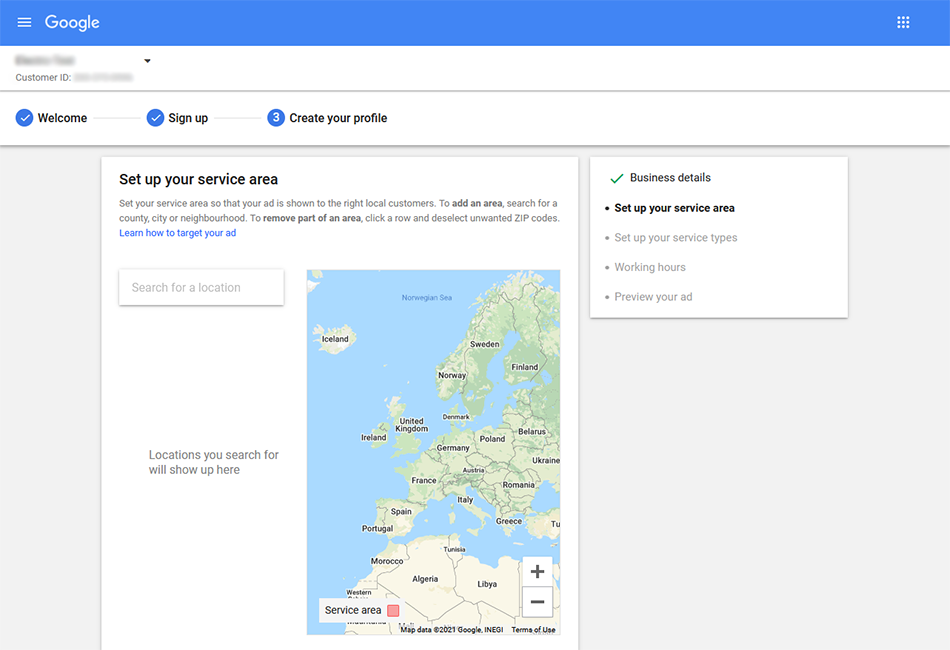Zoom out on the map
950x650 pixels.
pyautogui.click(x=537, y=602)
